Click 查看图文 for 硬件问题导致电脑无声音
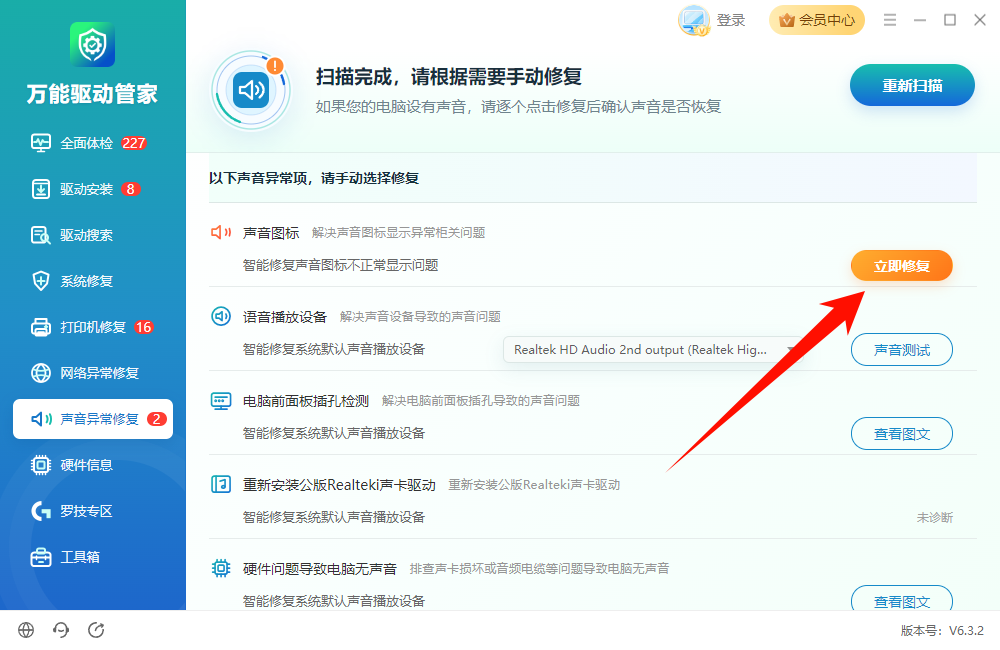This screenshot has height=650, width=1000. coord(902,600)
